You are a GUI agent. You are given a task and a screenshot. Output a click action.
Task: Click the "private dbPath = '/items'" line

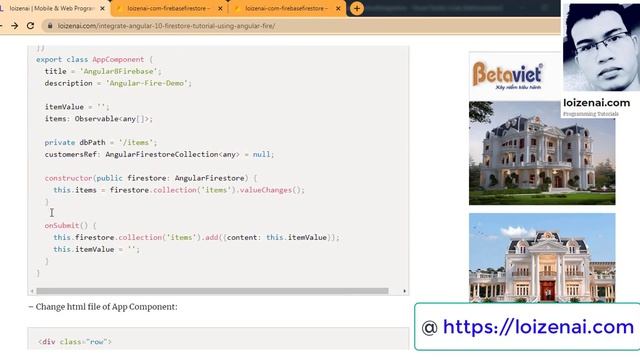pyautogui.click(x=101, y=142)
